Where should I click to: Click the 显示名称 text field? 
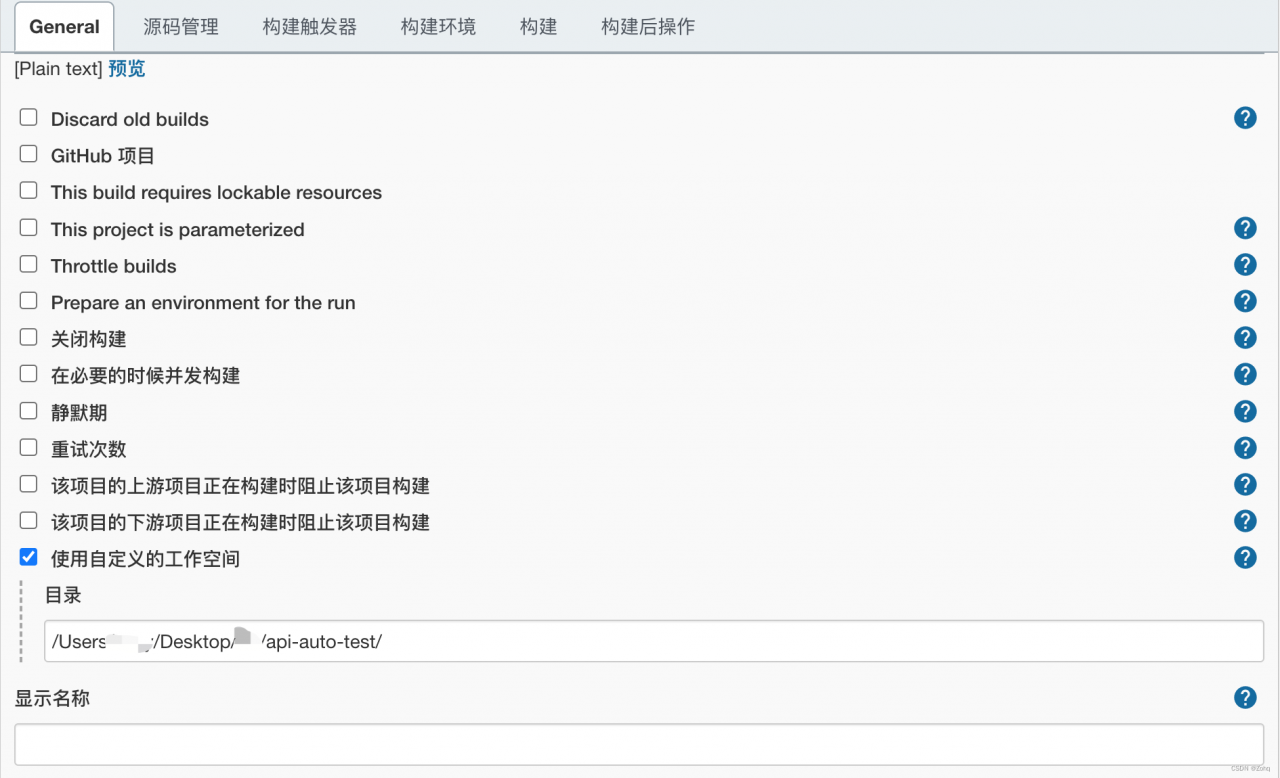pos(640,744)
